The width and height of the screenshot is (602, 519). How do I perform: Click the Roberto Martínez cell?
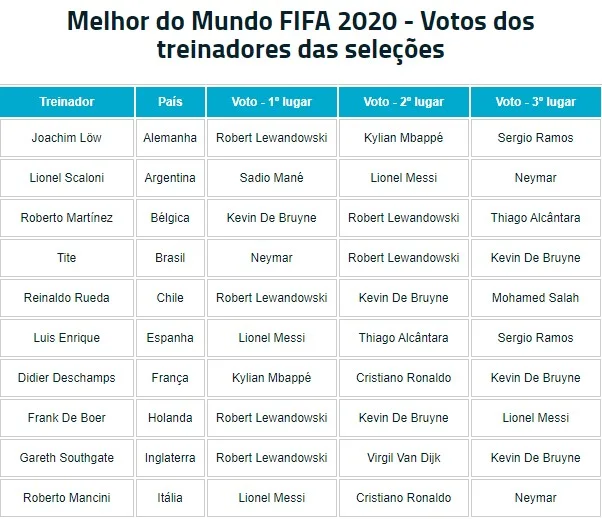click(x=67, y=218)
